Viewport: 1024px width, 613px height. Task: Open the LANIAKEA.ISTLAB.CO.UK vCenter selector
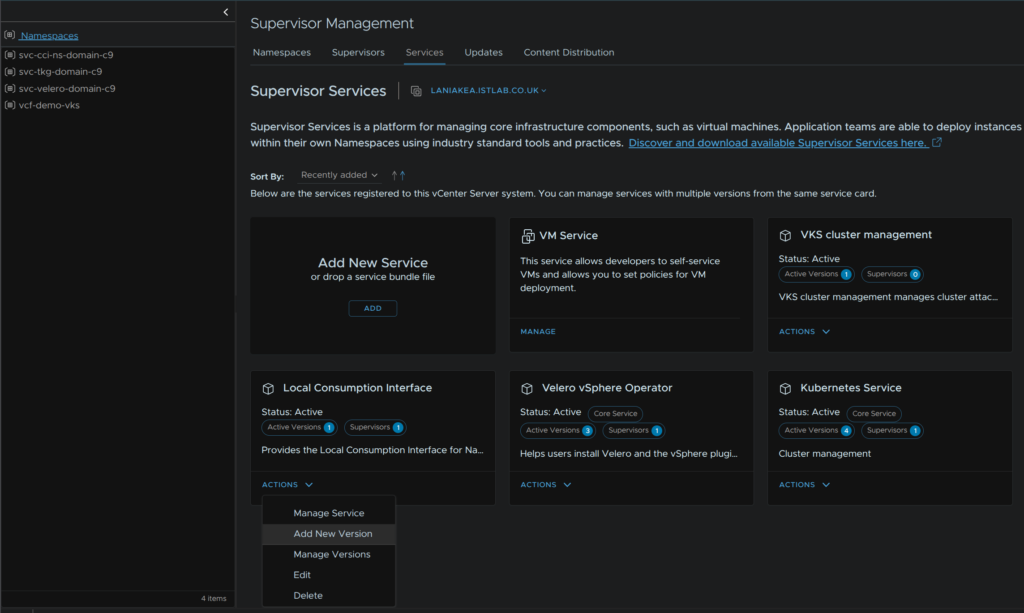point(488,91)
